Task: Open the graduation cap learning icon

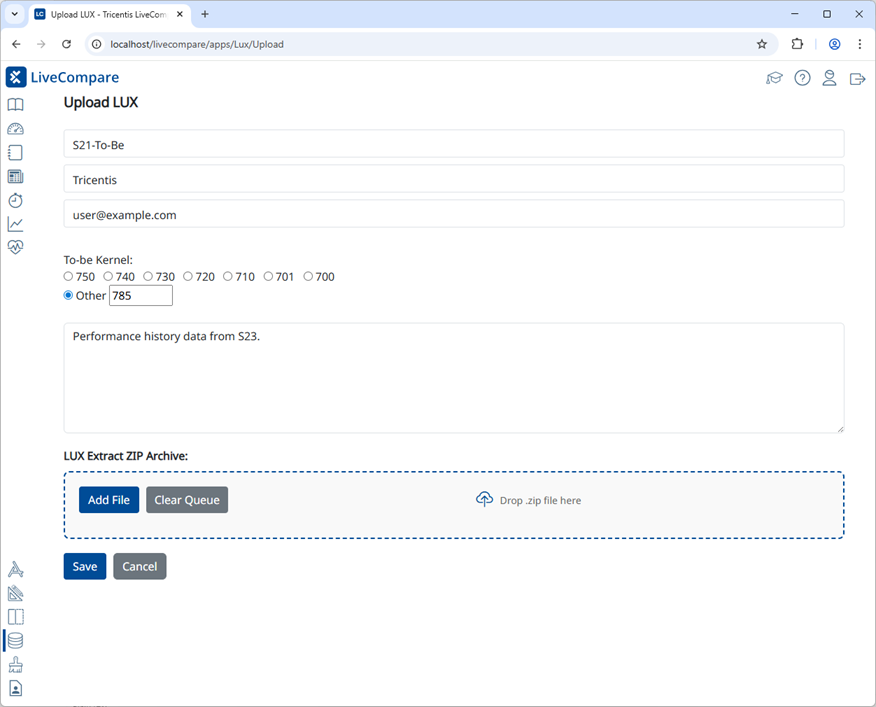Action: tap(774, 77)
